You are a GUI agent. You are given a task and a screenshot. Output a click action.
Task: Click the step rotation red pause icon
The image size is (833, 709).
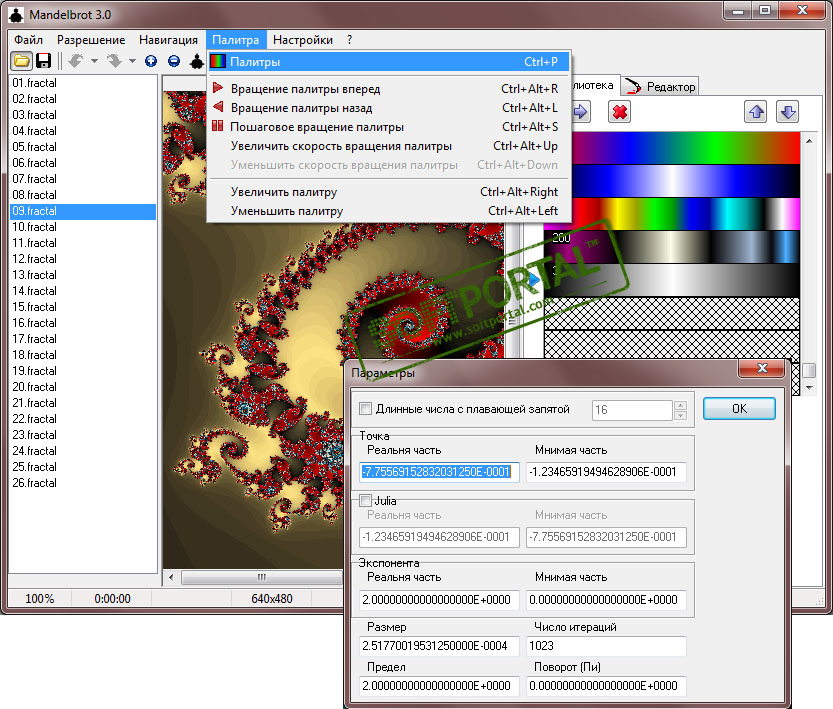218,126
